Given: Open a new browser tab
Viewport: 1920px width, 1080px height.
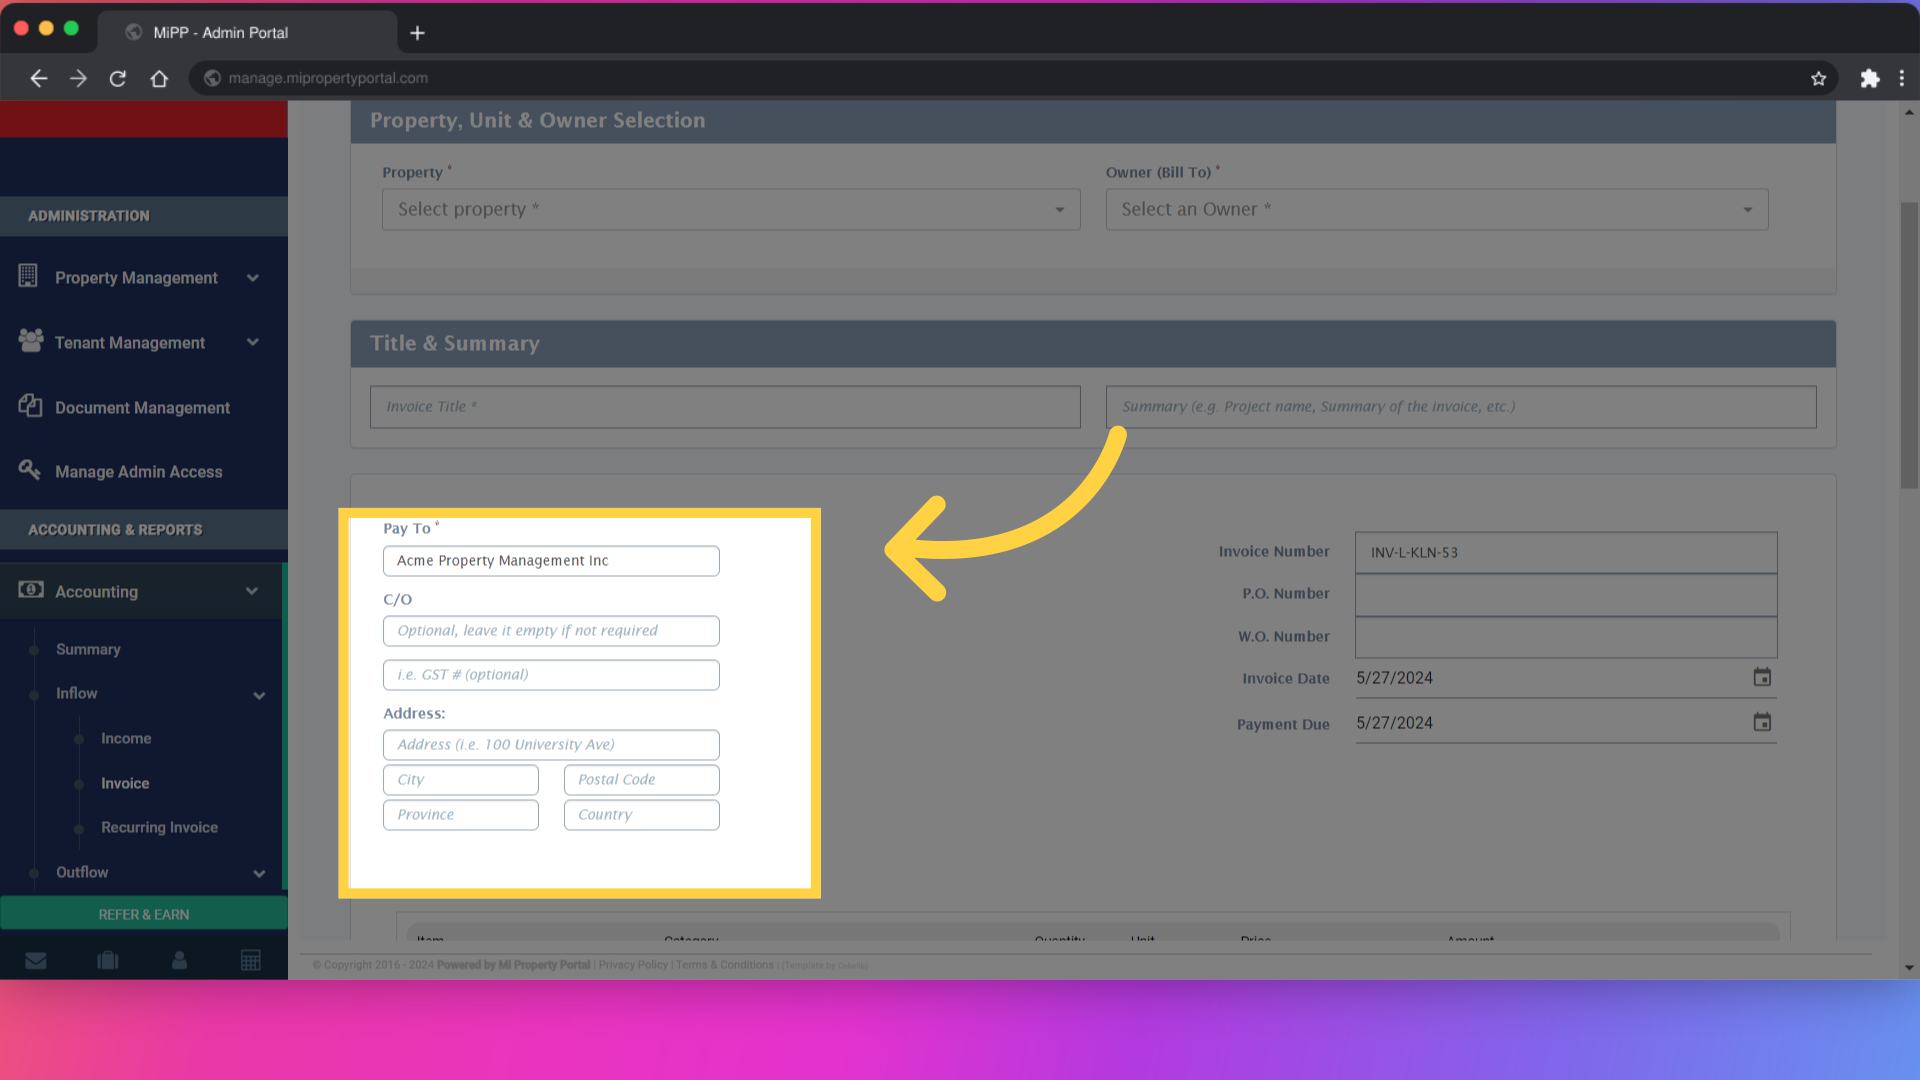Looking at the screenshot, I should click(x=417, y=32).
